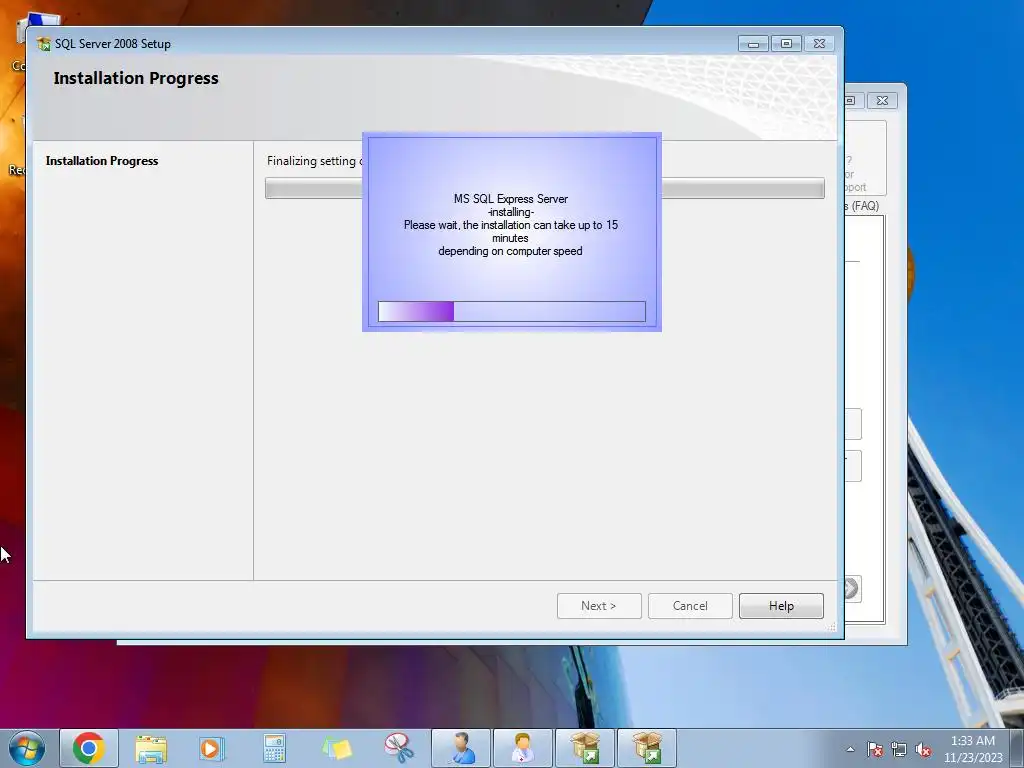This screenshot has width=1024, height=768.
Task: Click the round arrow button in background window
Action: click(x=851, y=588)
